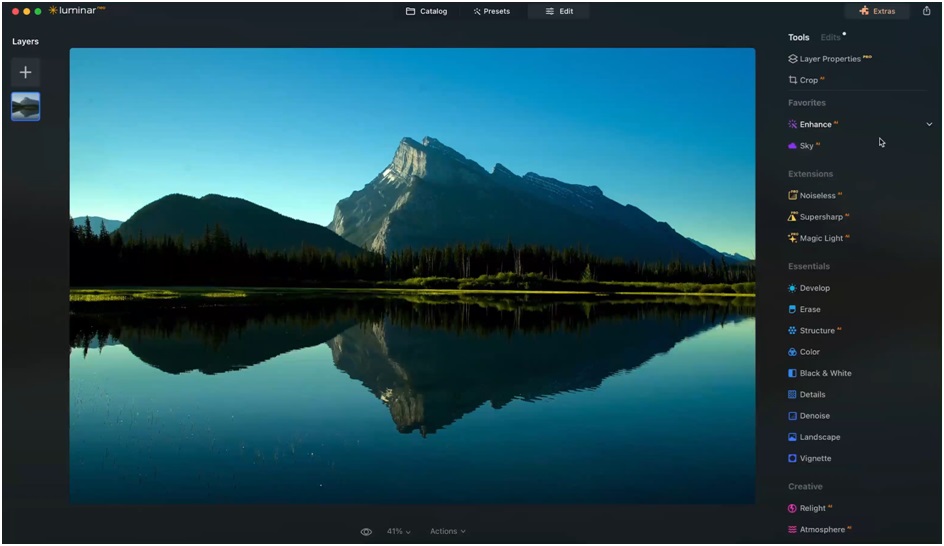Select the Sky AI tool
Screen dimensions: 944x546
(806, 146)
